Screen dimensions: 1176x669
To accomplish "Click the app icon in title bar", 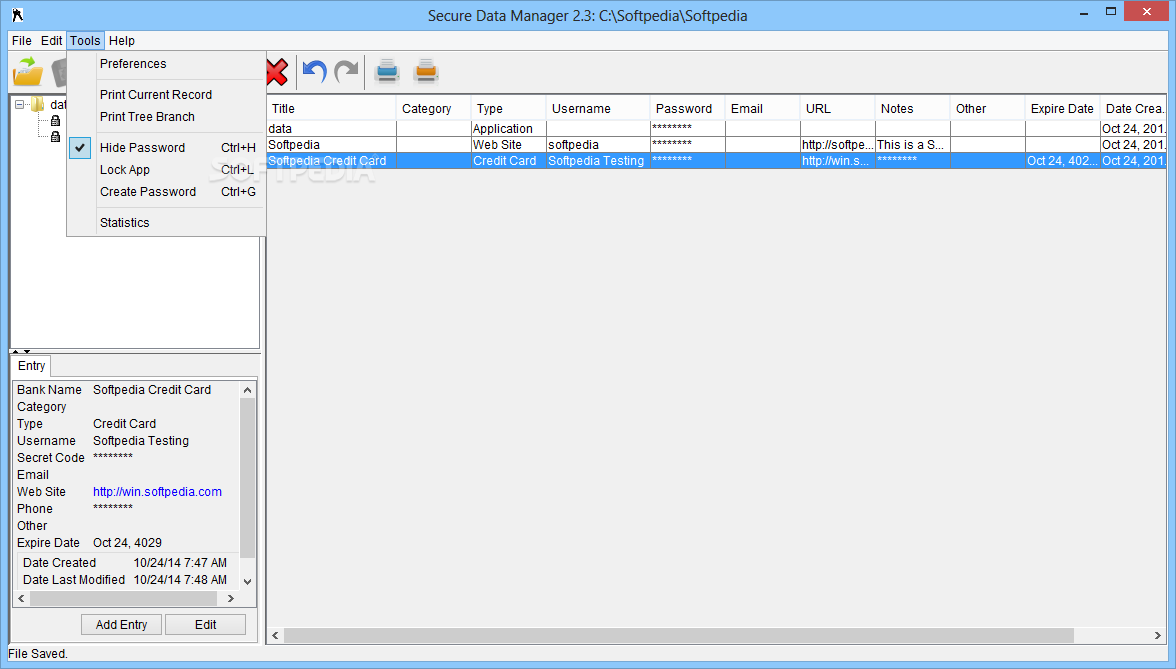I will pyautogui.click(x=17, y=15).
